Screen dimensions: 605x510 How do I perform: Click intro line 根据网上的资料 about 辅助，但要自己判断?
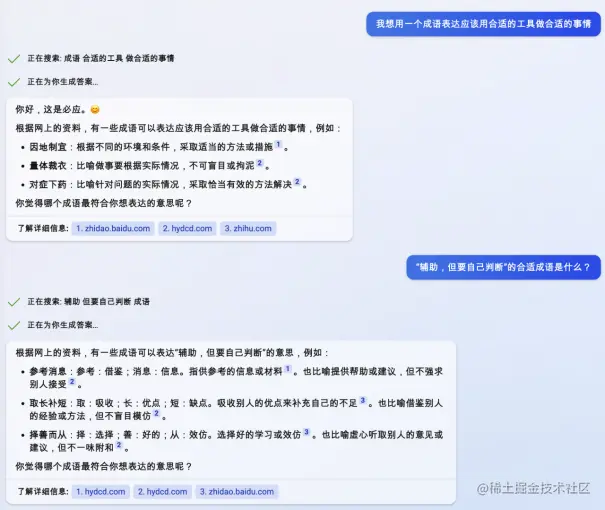pos(172,353)
